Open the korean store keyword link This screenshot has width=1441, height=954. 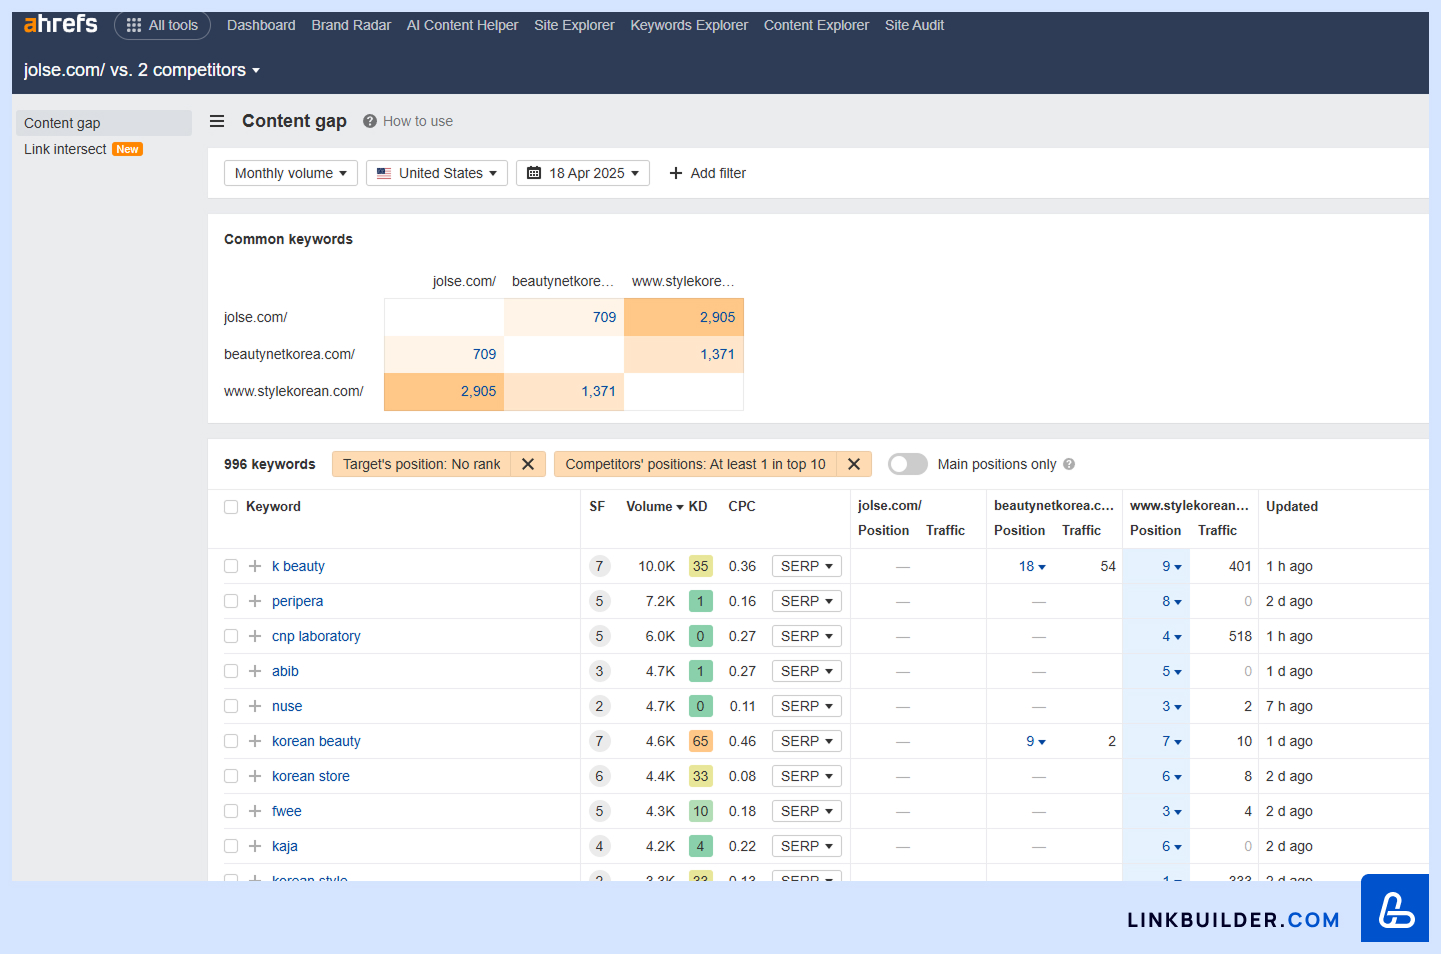click(311, 776)
